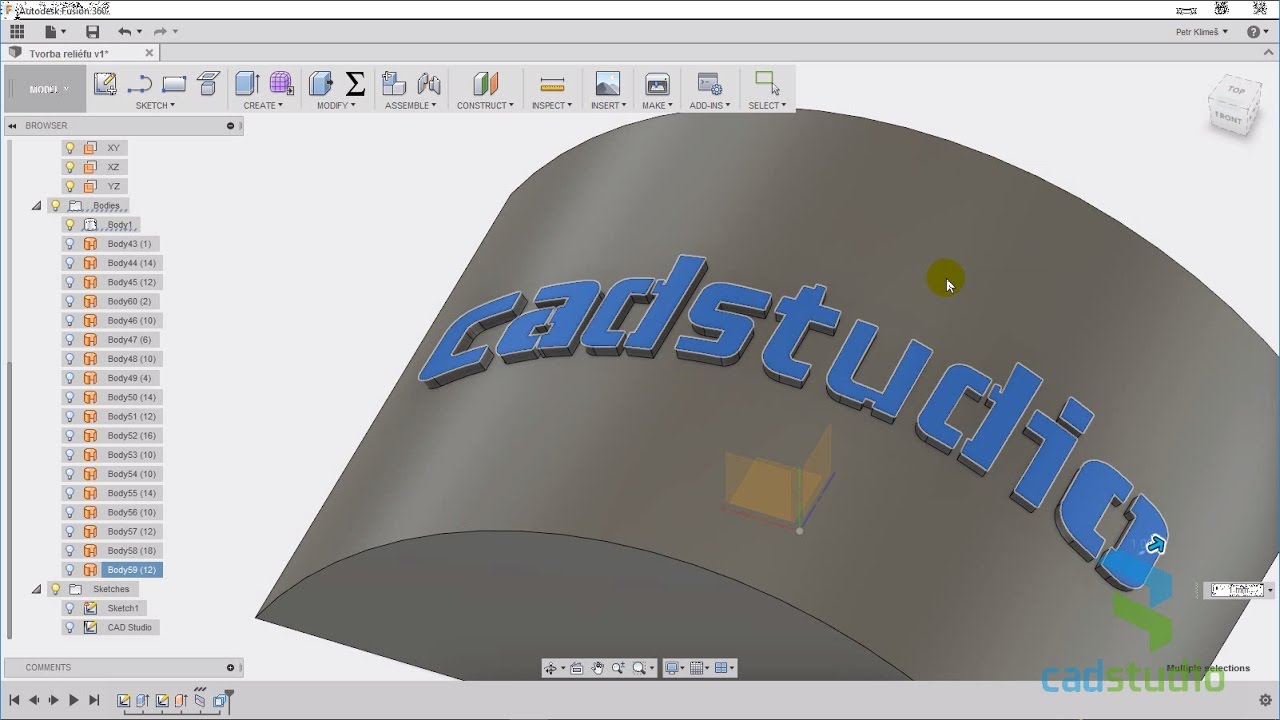Select the Press Pull tool
Viewport: 1280px width, 720px height.
coord(321,84)
